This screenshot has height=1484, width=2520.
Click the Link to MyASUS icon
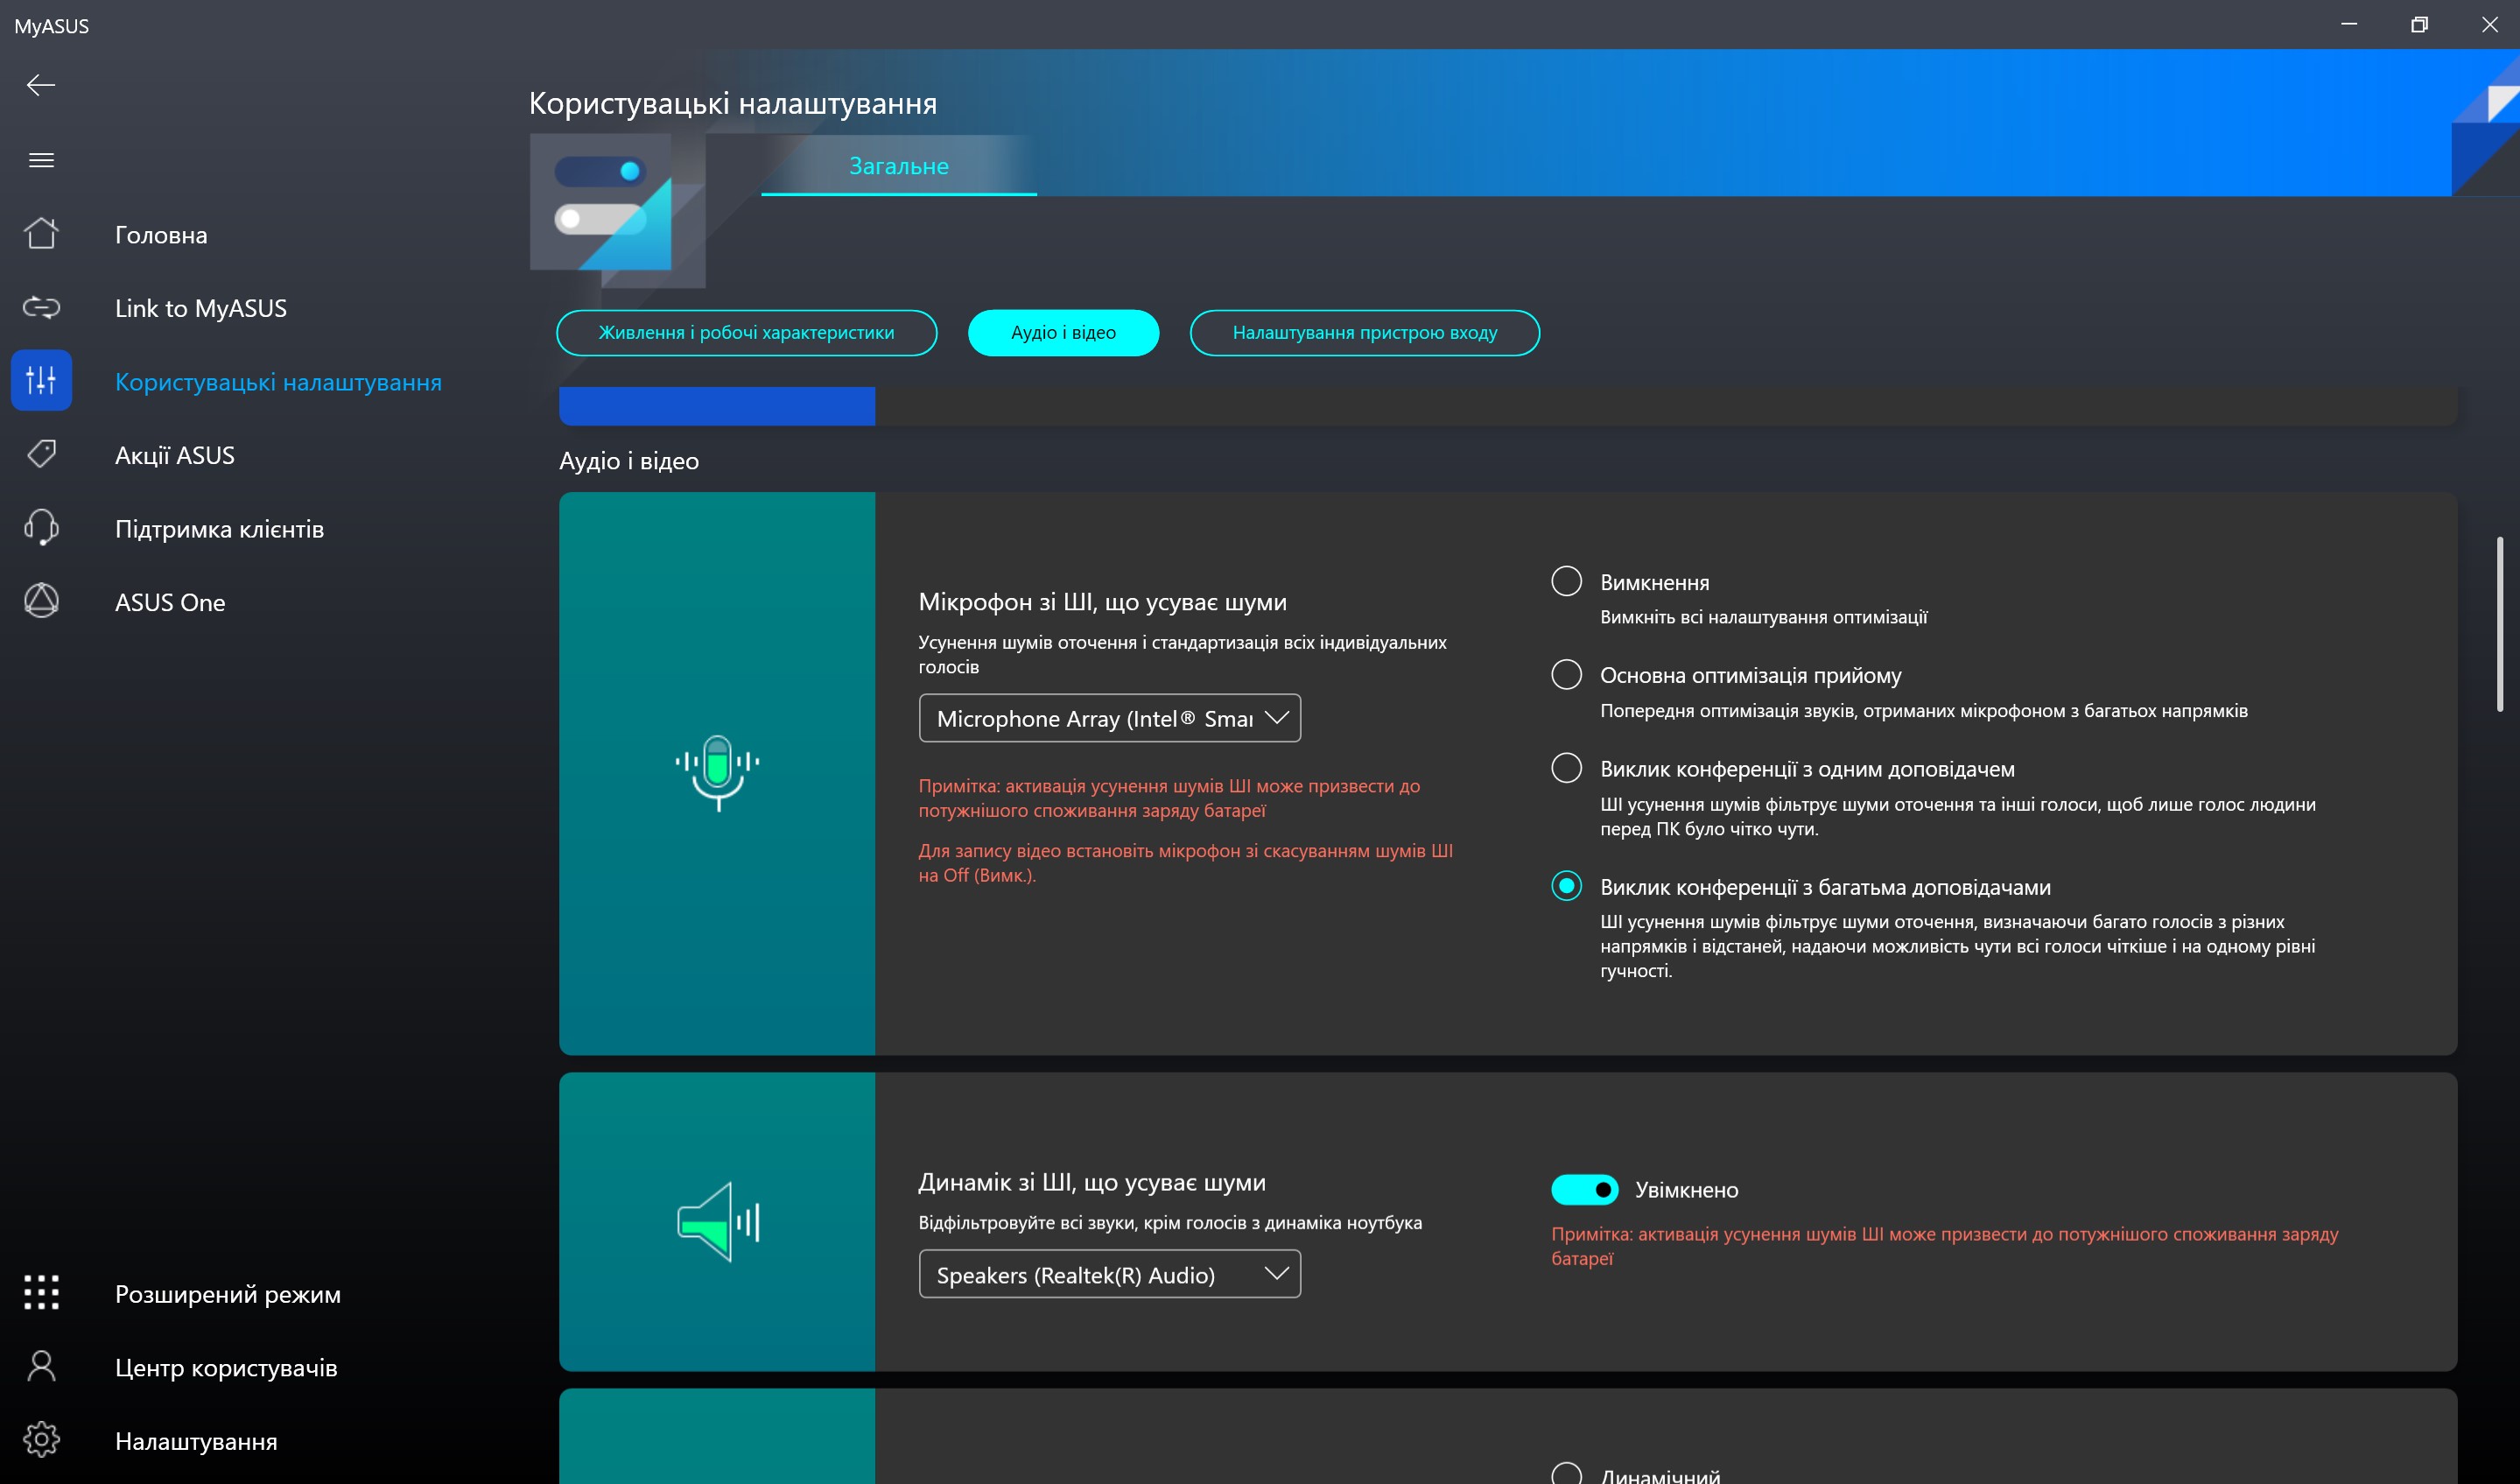(41, 307)
